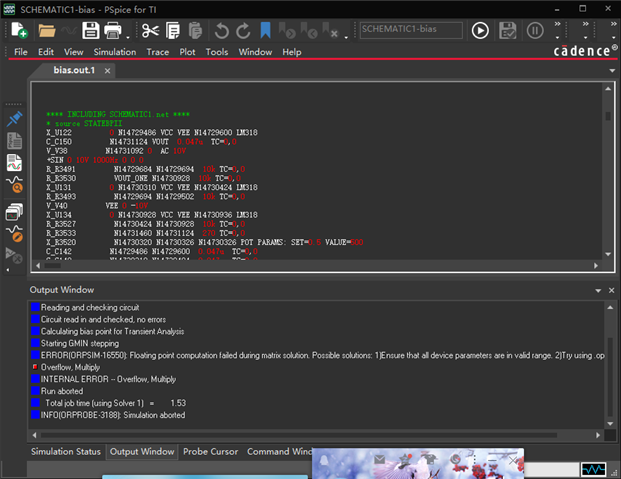The height and width of the screenshot is (479, 621).
Task: Open the Help menu
Action: pos(292,52)
